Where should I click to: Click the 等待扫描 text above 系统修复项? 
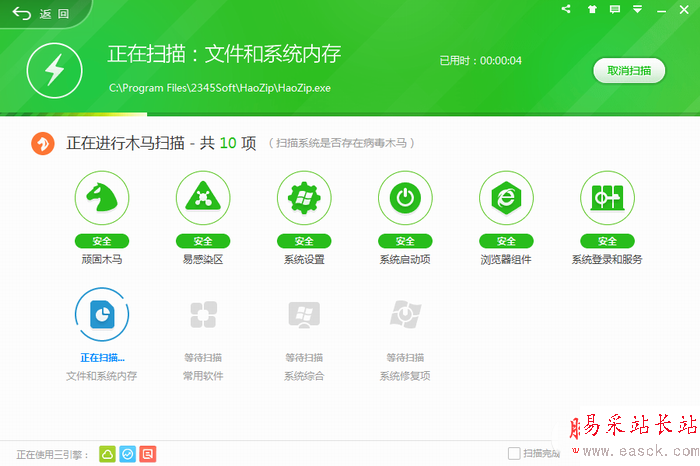point(405,358)
